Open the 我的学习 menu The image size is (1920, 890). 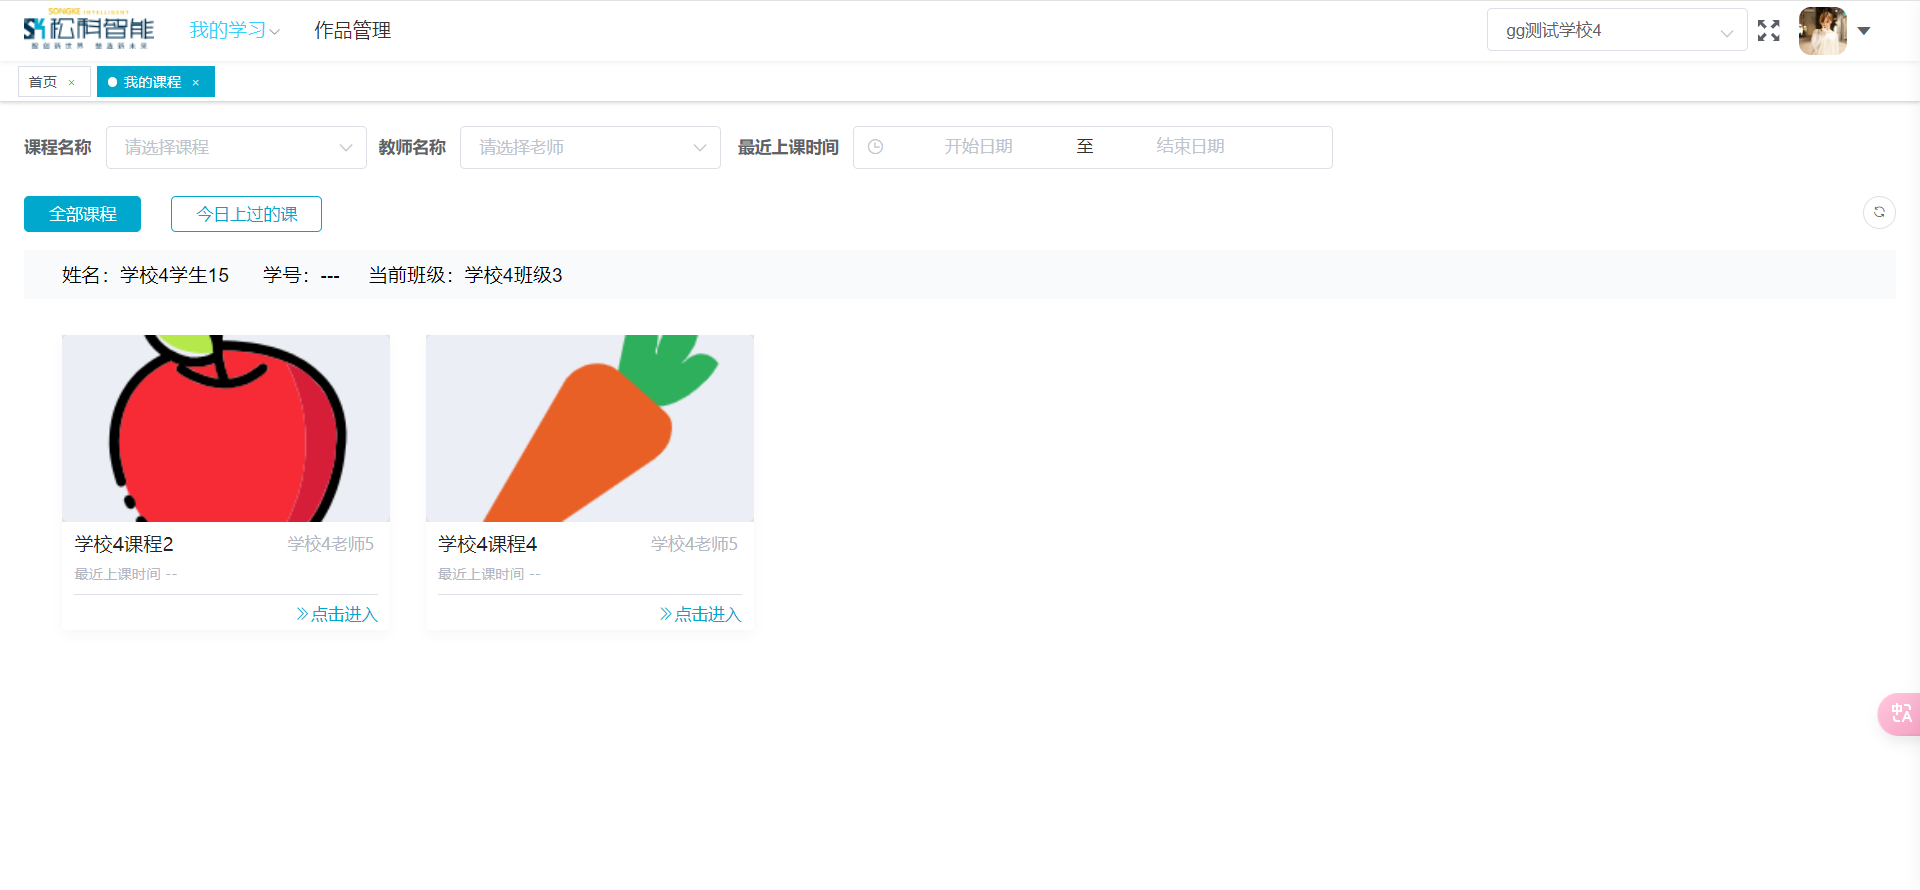[x=234, y=31]
